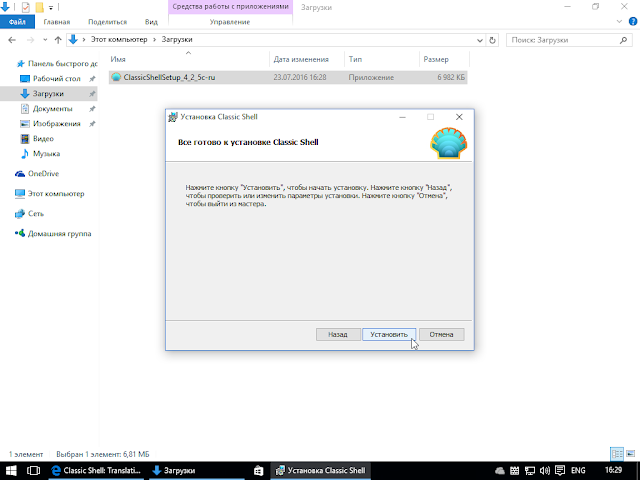
Task: Select the Средства работы с приложениями tab
Action: [230, 7]
